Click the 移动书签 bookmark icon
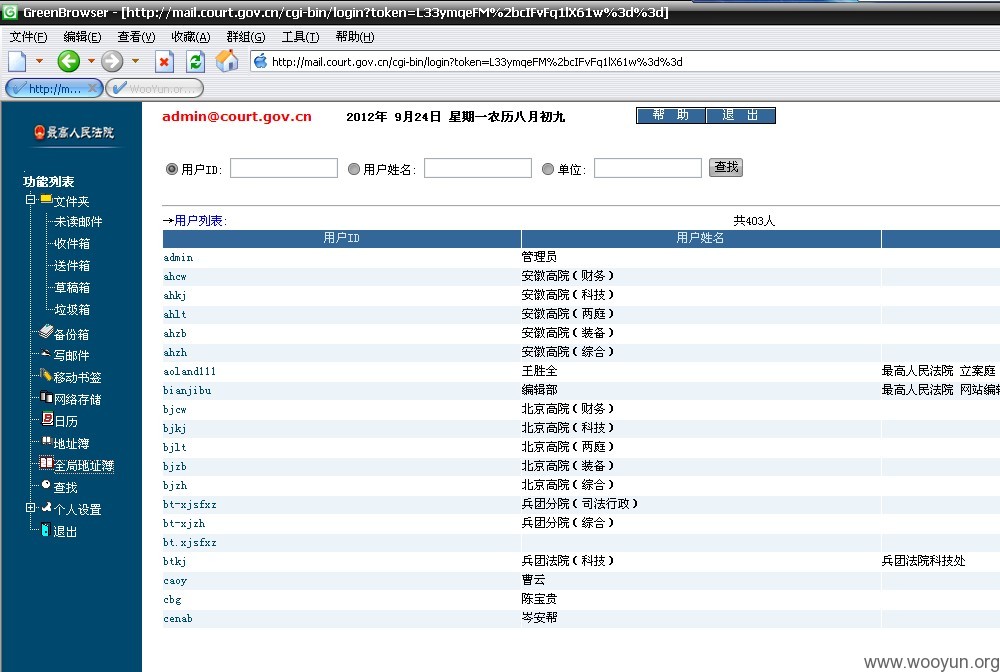 (x=46, y=375)
